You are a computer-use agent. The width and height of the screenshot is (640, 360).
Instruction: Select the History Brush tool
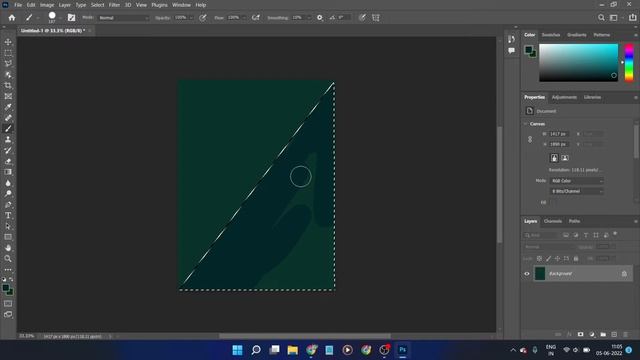tap(8, 150)
